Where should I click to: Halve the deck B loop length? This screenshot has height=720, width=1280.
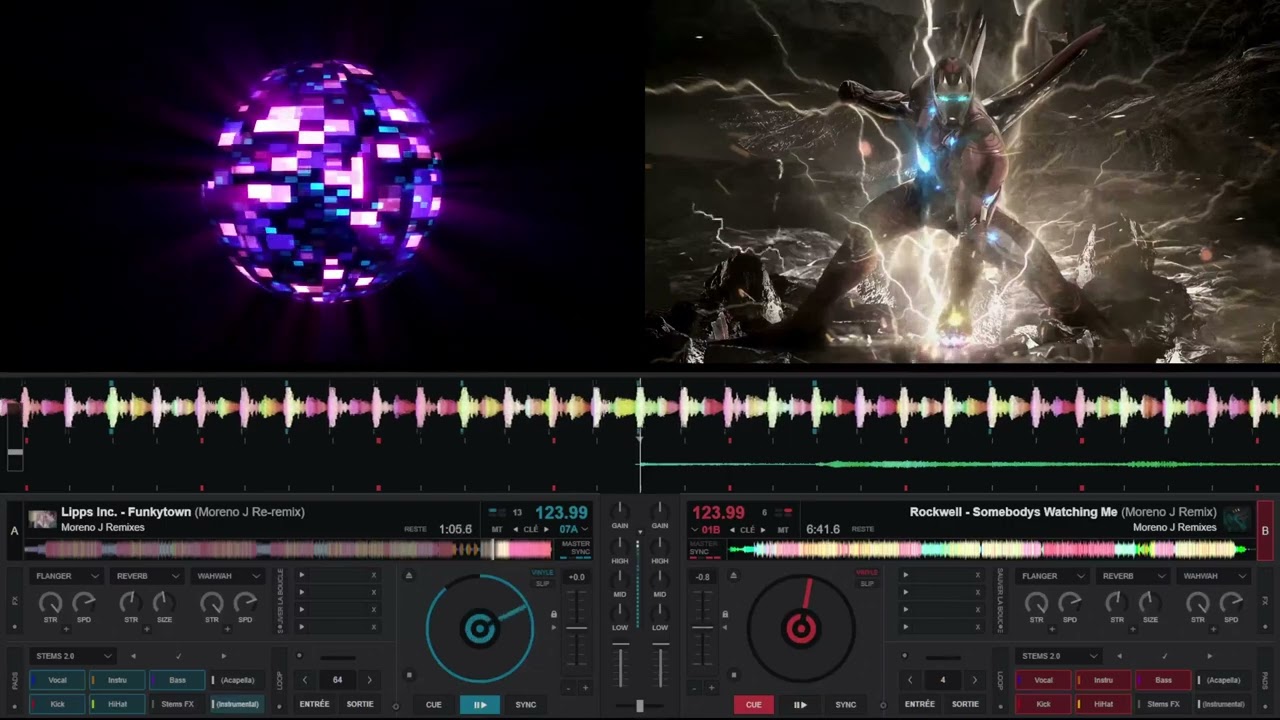910,680
